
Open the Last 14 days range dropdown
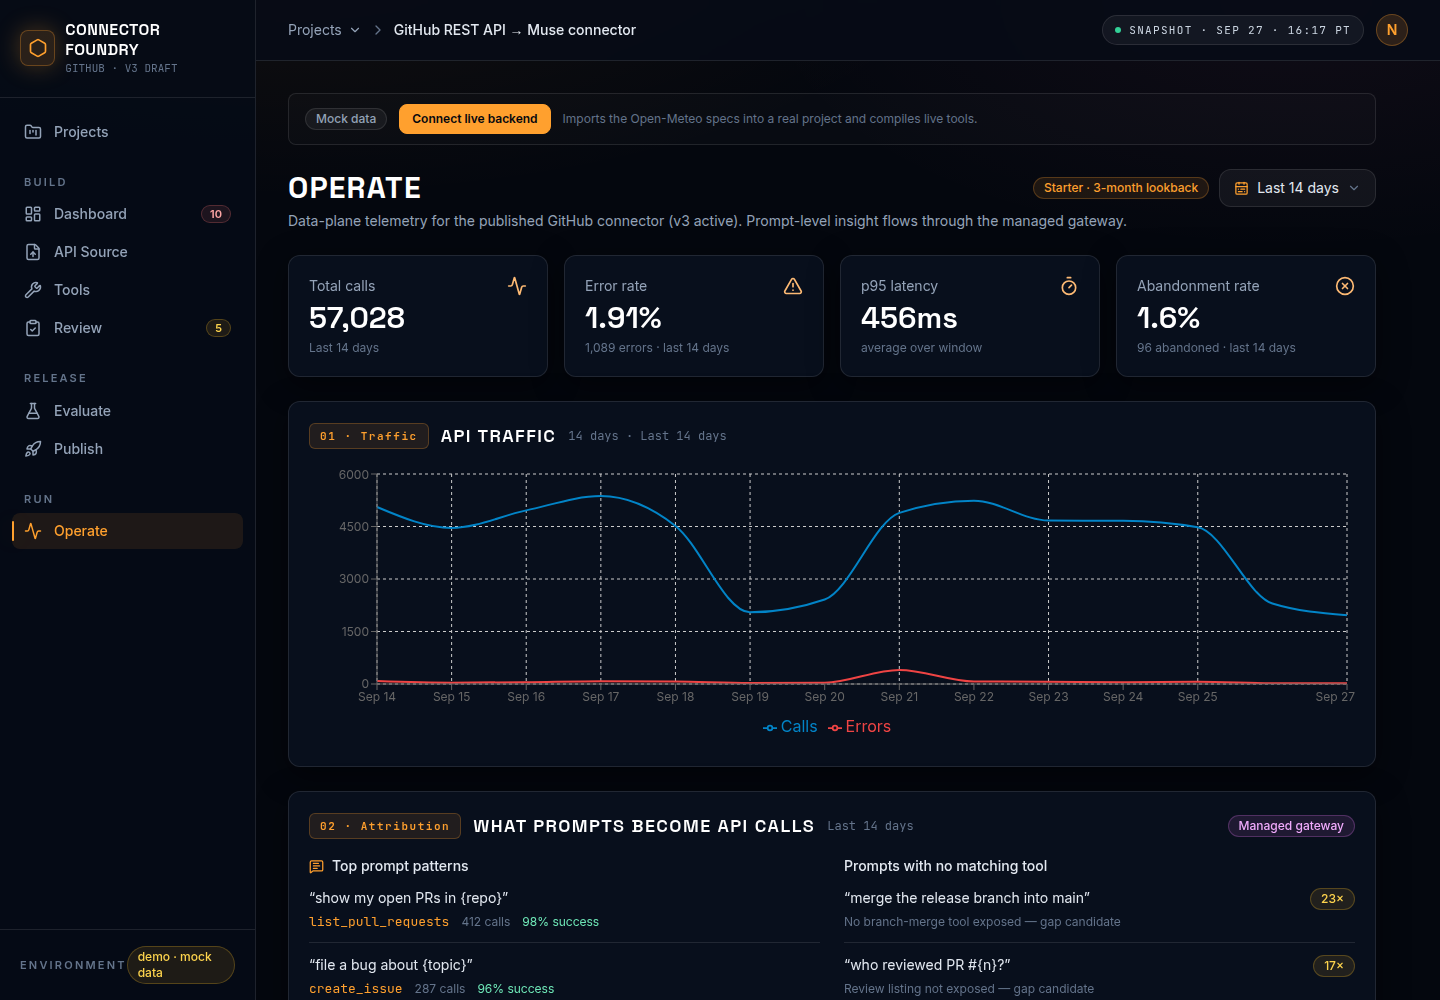(x=1297, y=188)
